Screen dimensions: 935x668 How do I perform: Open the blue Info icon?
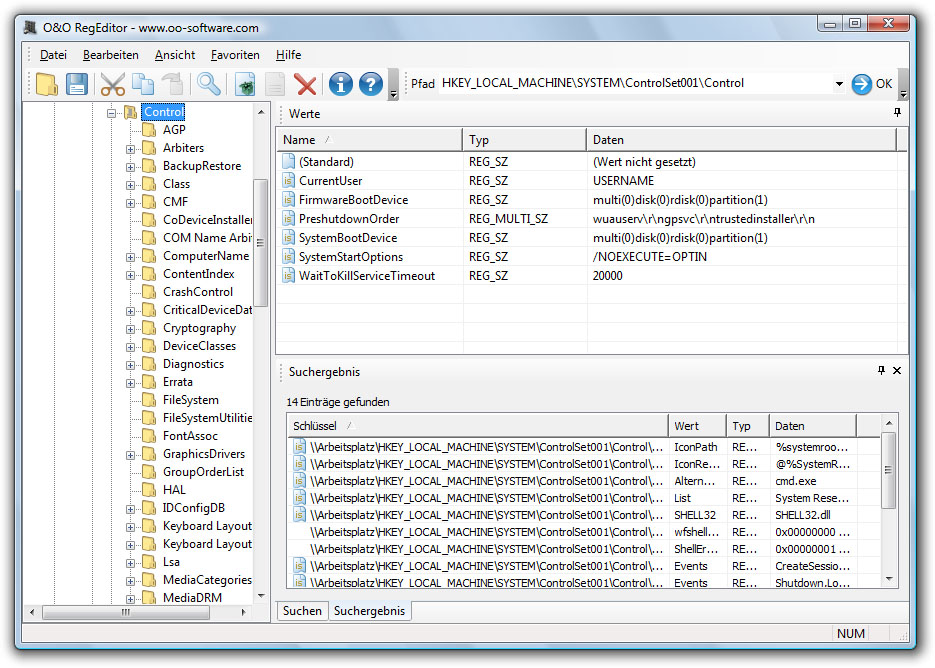[340, 84]
